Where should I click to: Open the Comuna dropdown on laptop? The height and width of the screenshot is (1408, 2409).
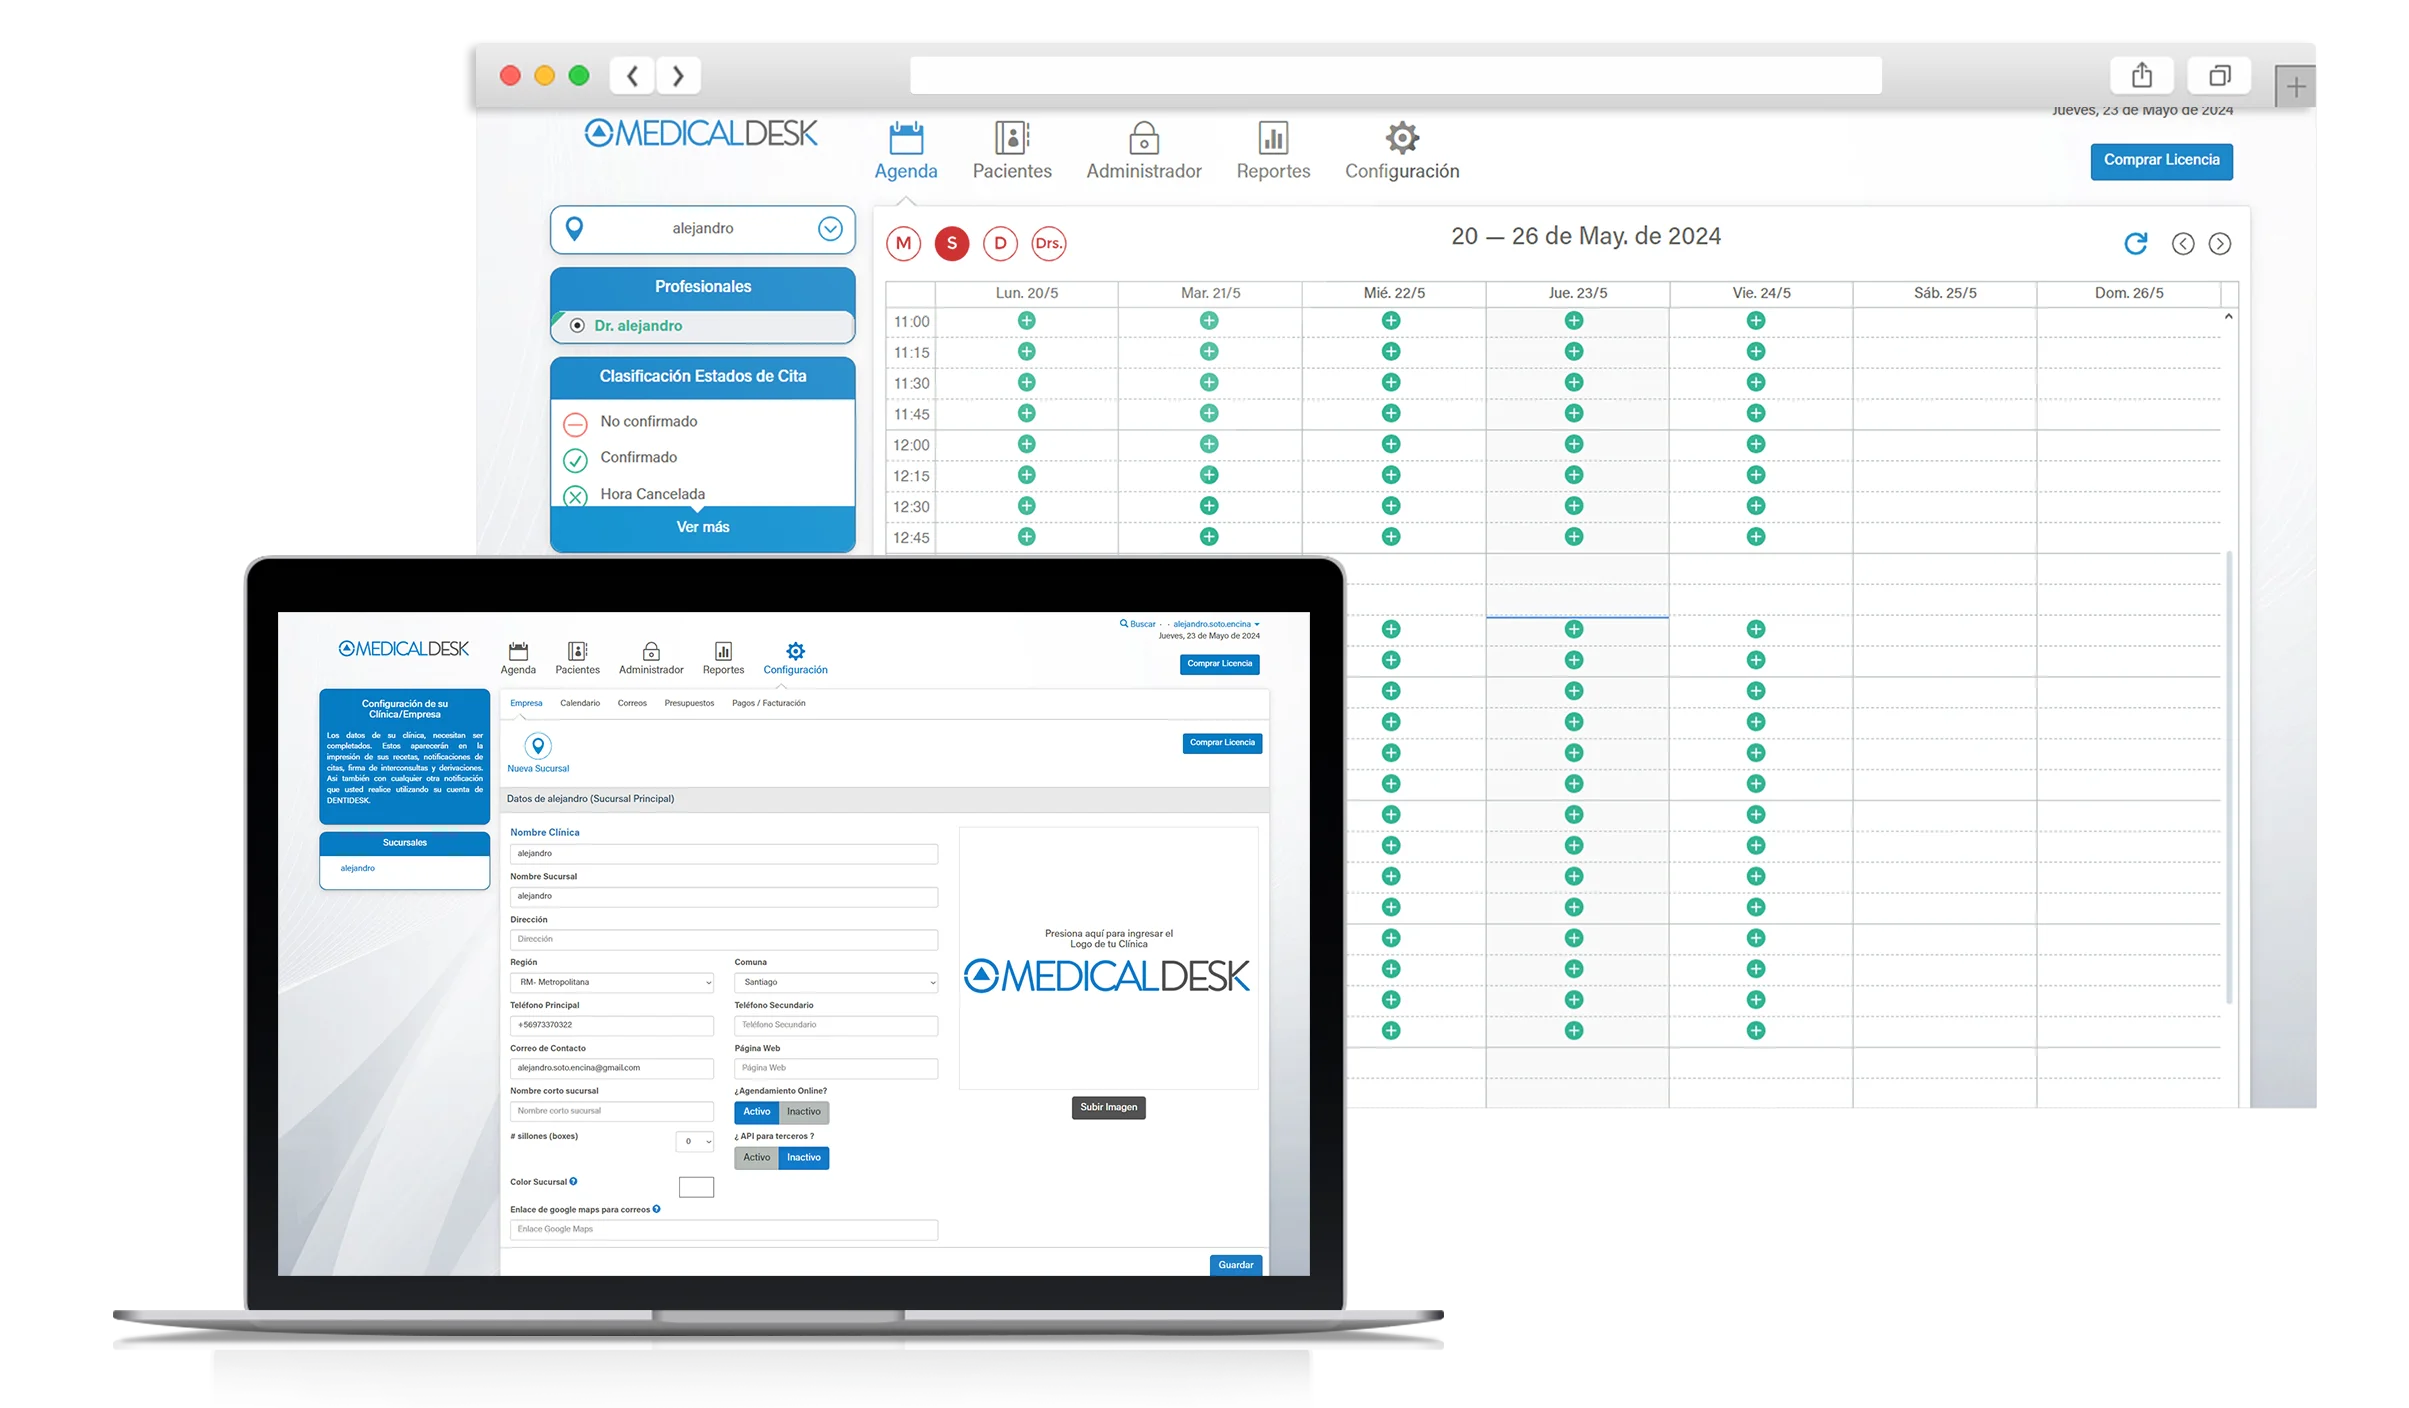point(836,982)
